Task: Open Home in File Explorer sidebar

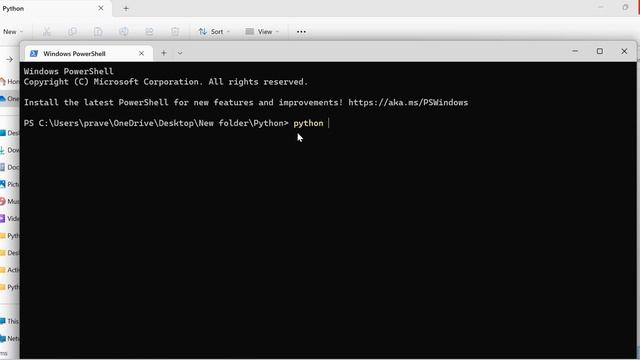Action: coord(9,82)
